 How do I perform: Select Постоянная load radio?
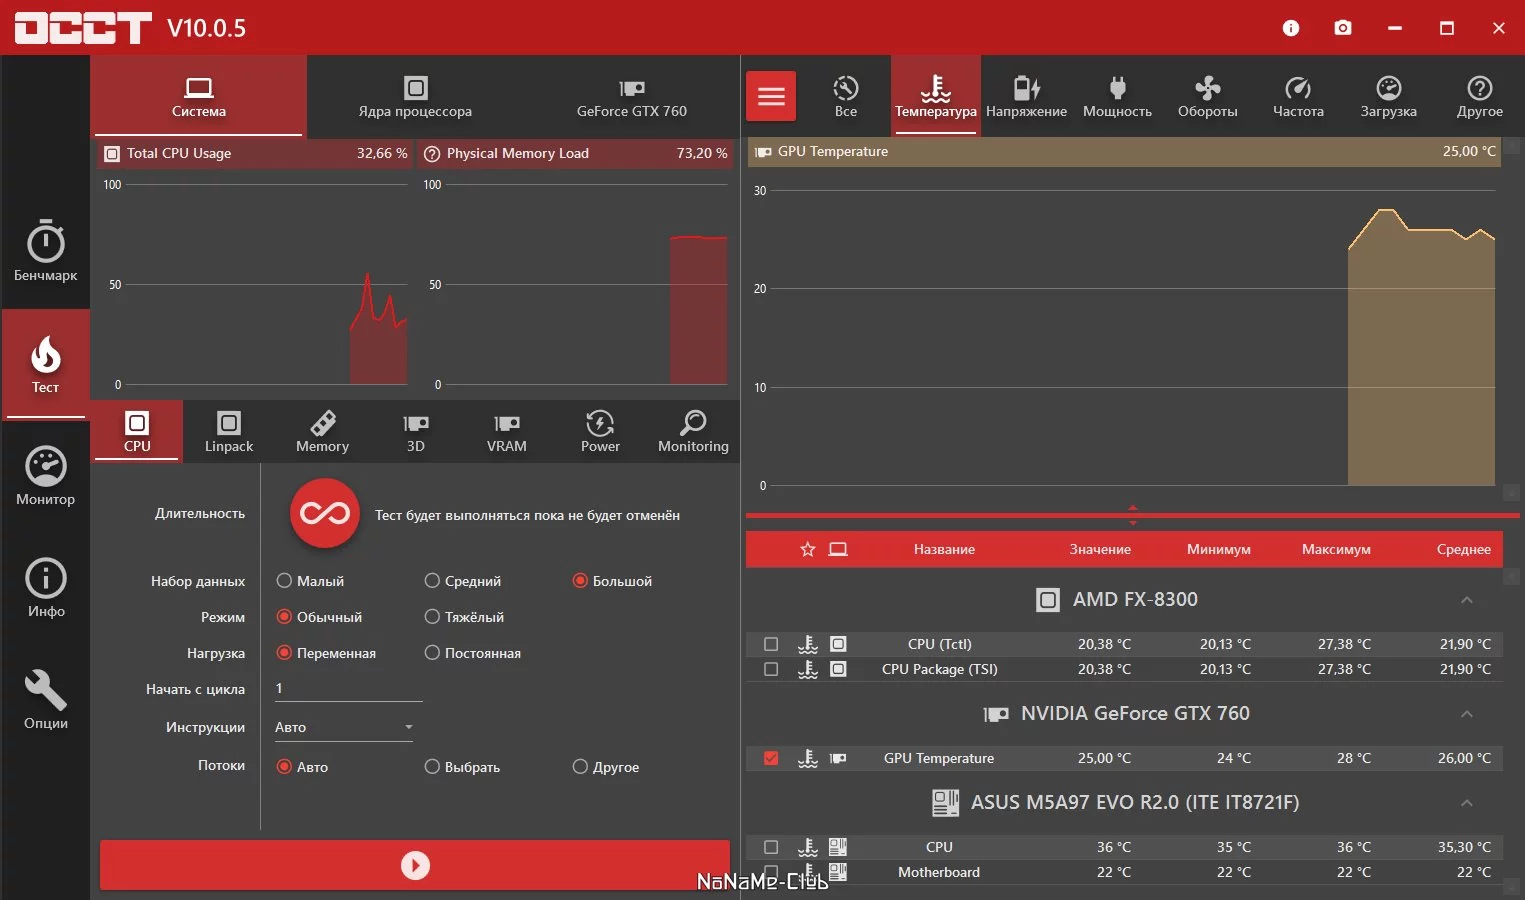[x=472, y=653]
